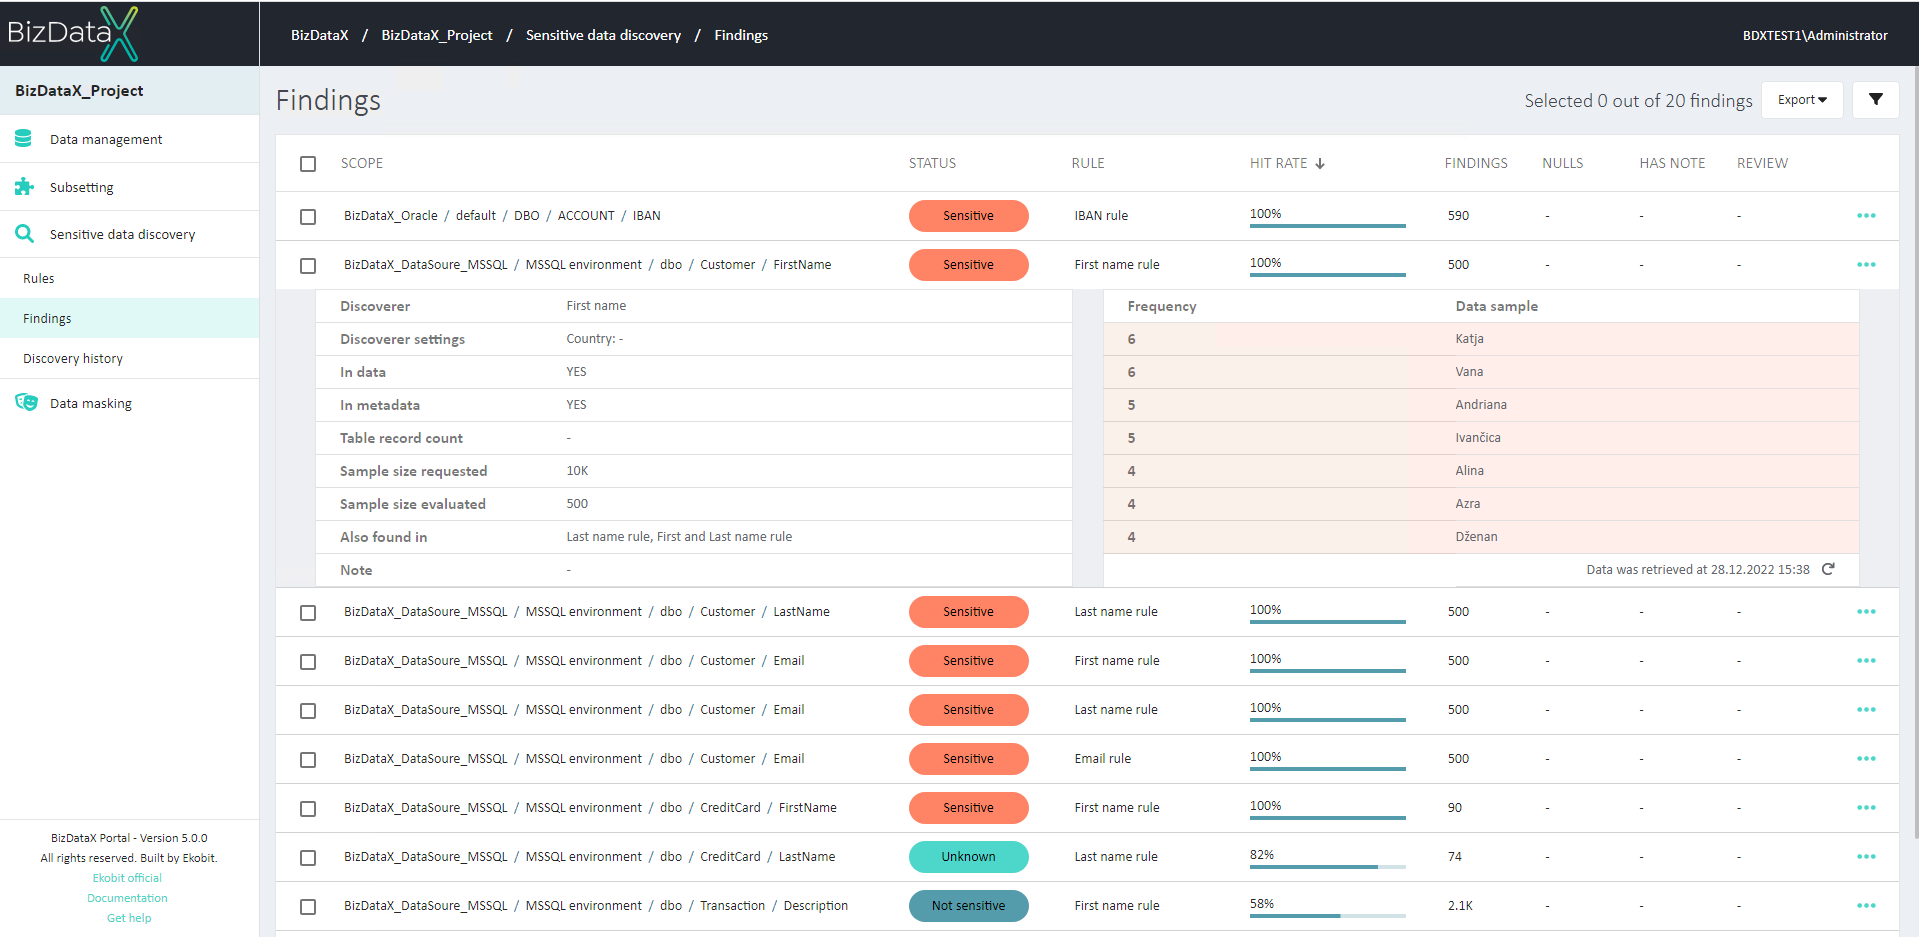Select the Customer FirstName finding checkbox
The width and height of the screenshot is (1919, 937).
pos(308,266)
